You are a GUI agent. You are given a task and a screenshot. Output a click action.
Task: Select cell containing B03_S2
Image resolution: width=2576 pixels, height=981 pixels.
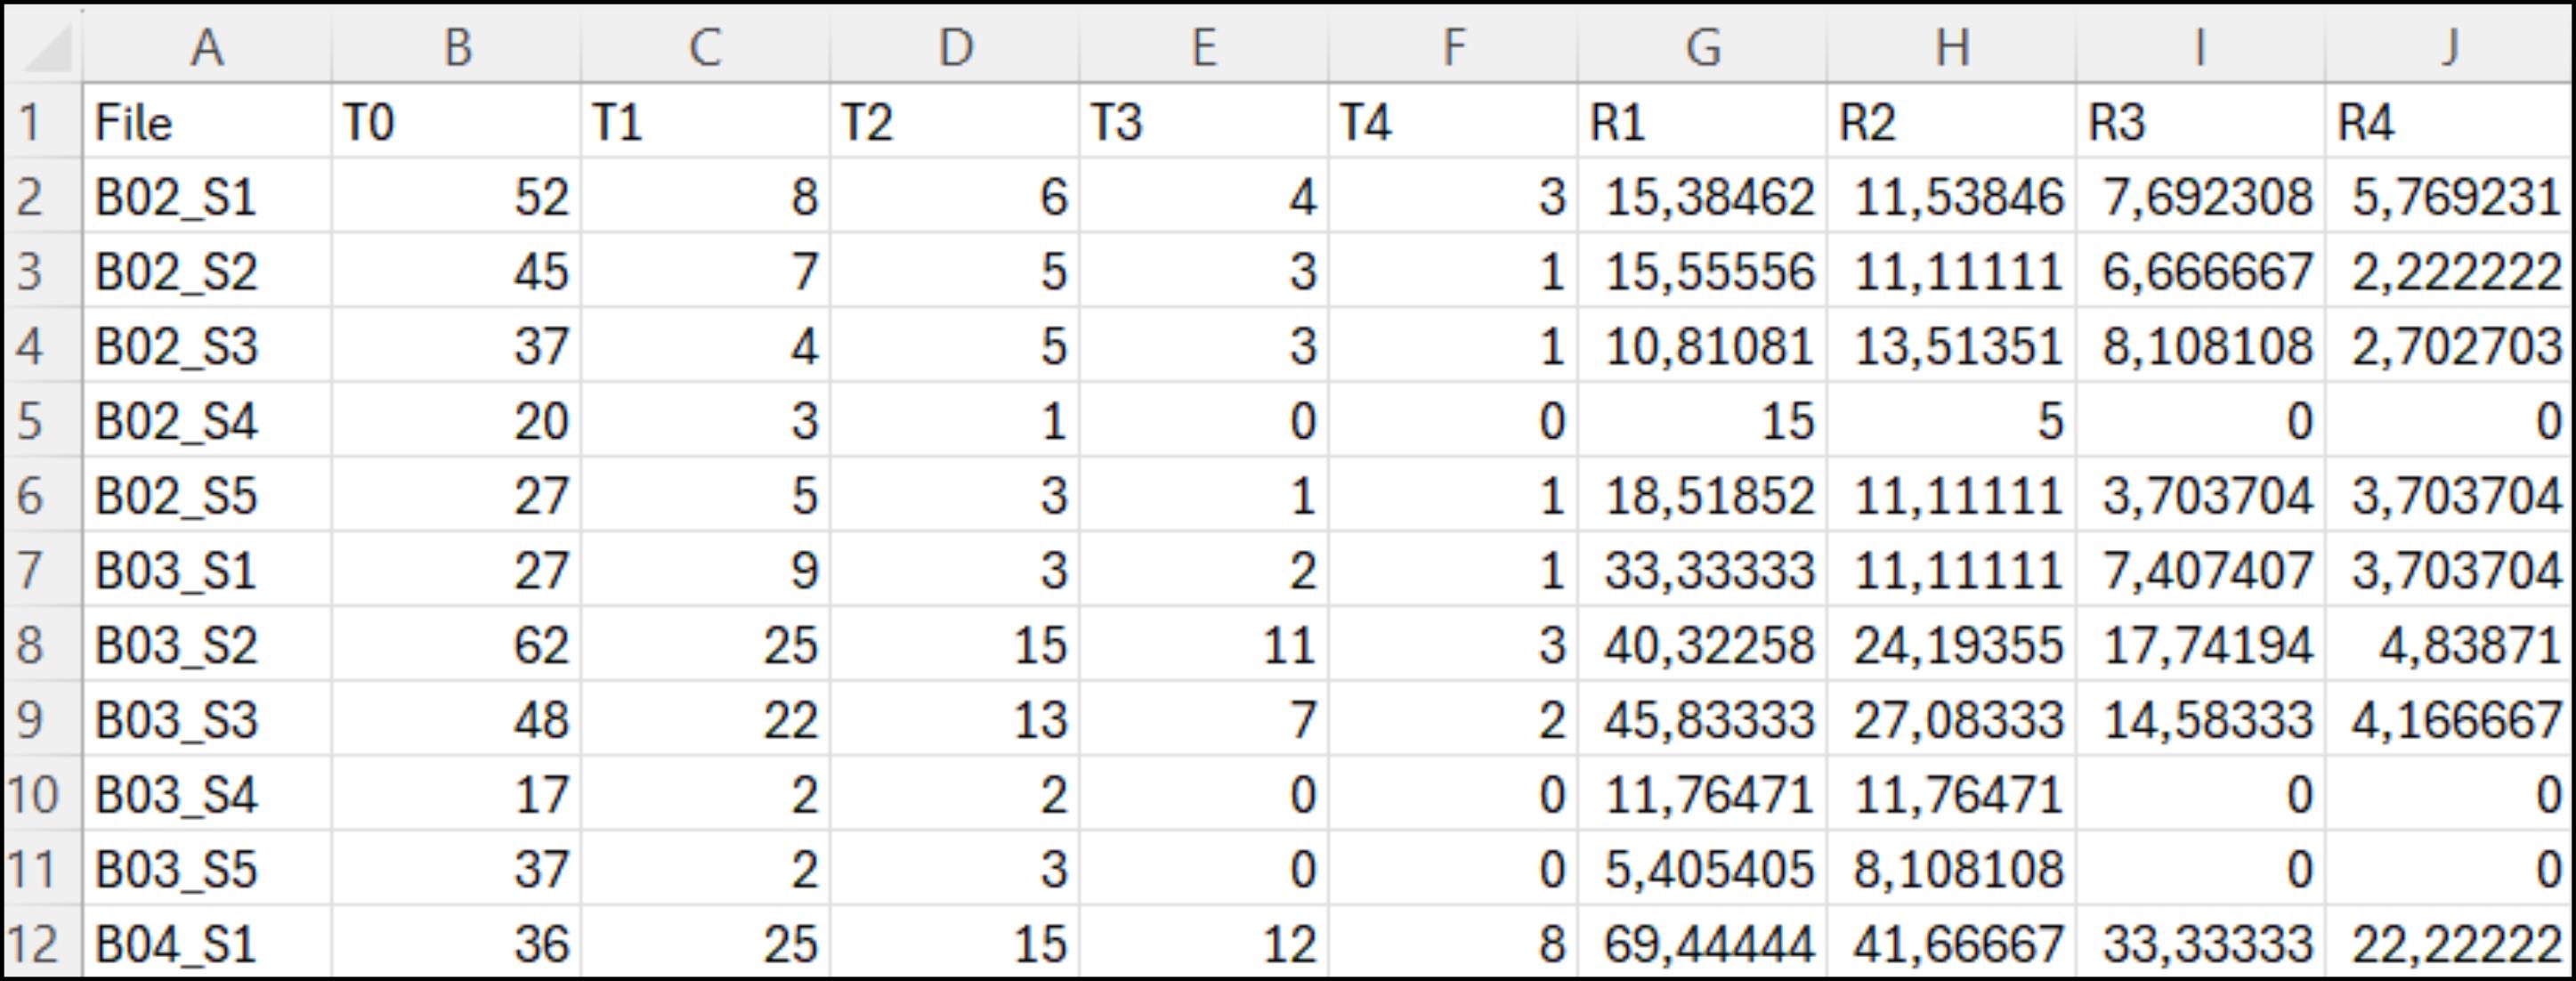pyautogui.click(x=207, y=644)
